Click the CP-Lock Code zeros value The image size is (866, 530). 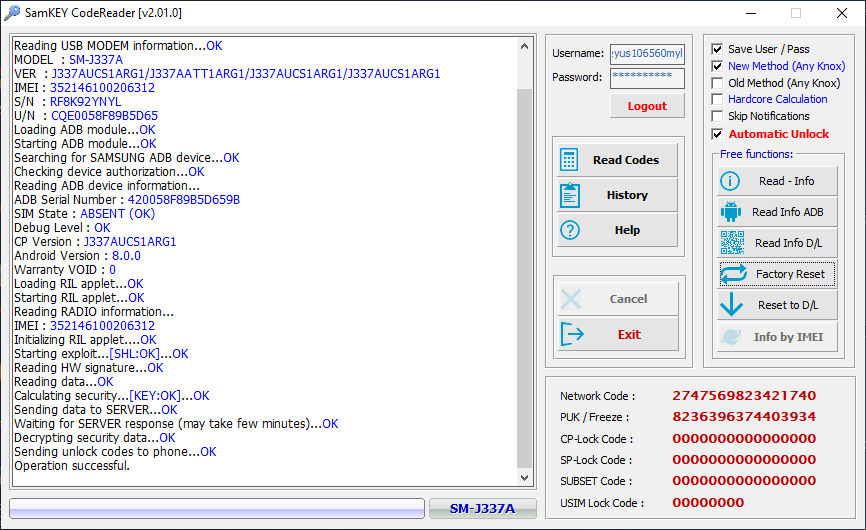click(x=744, y=438)
